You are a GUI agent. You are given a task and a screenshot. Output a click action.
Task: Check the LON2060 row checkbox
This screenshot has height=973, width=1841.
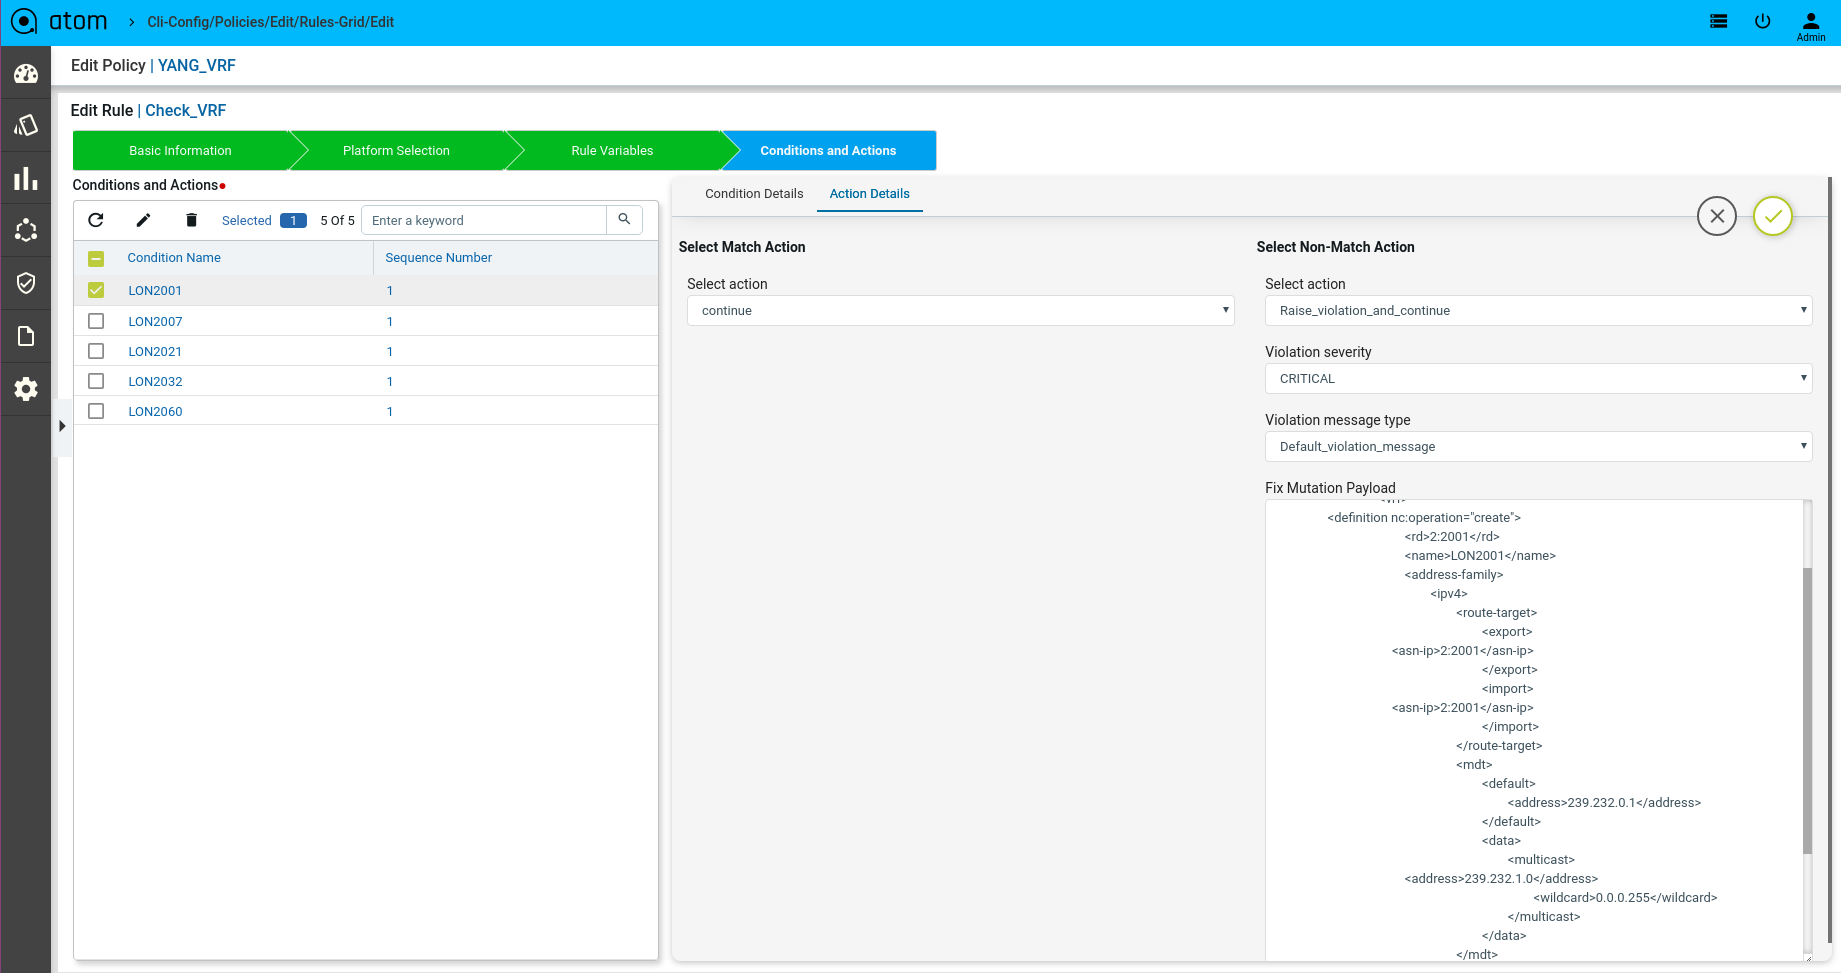(96, 411)
